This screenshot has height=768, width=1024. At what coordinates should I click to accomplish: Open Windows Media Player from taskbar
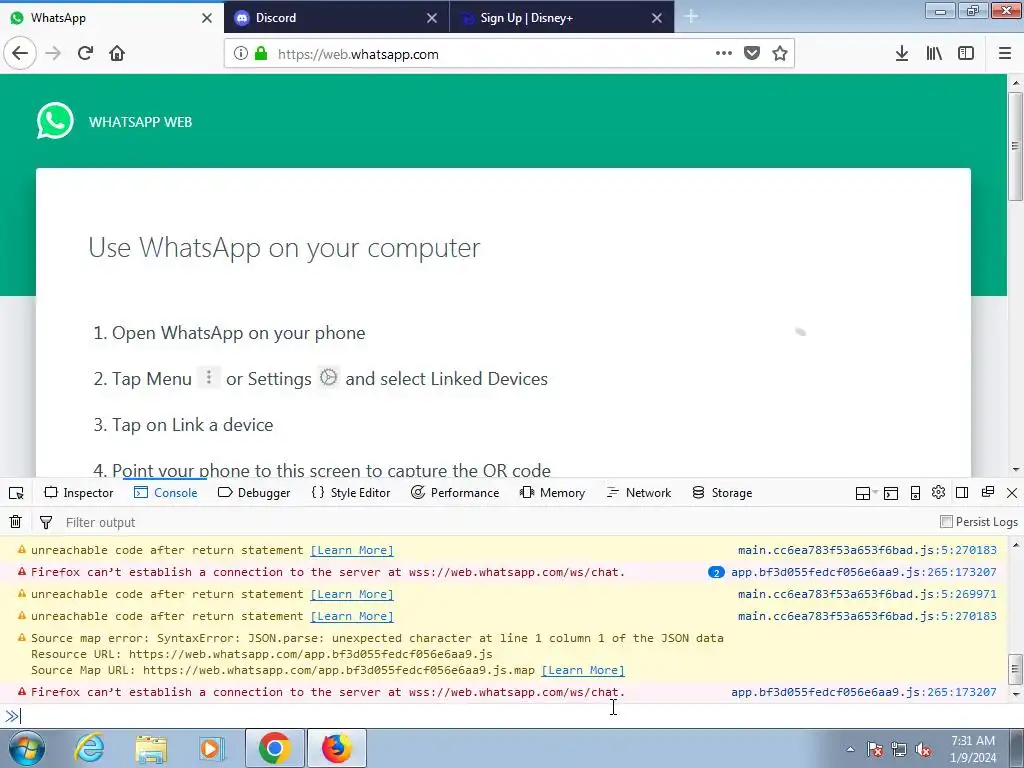(212, 748)
